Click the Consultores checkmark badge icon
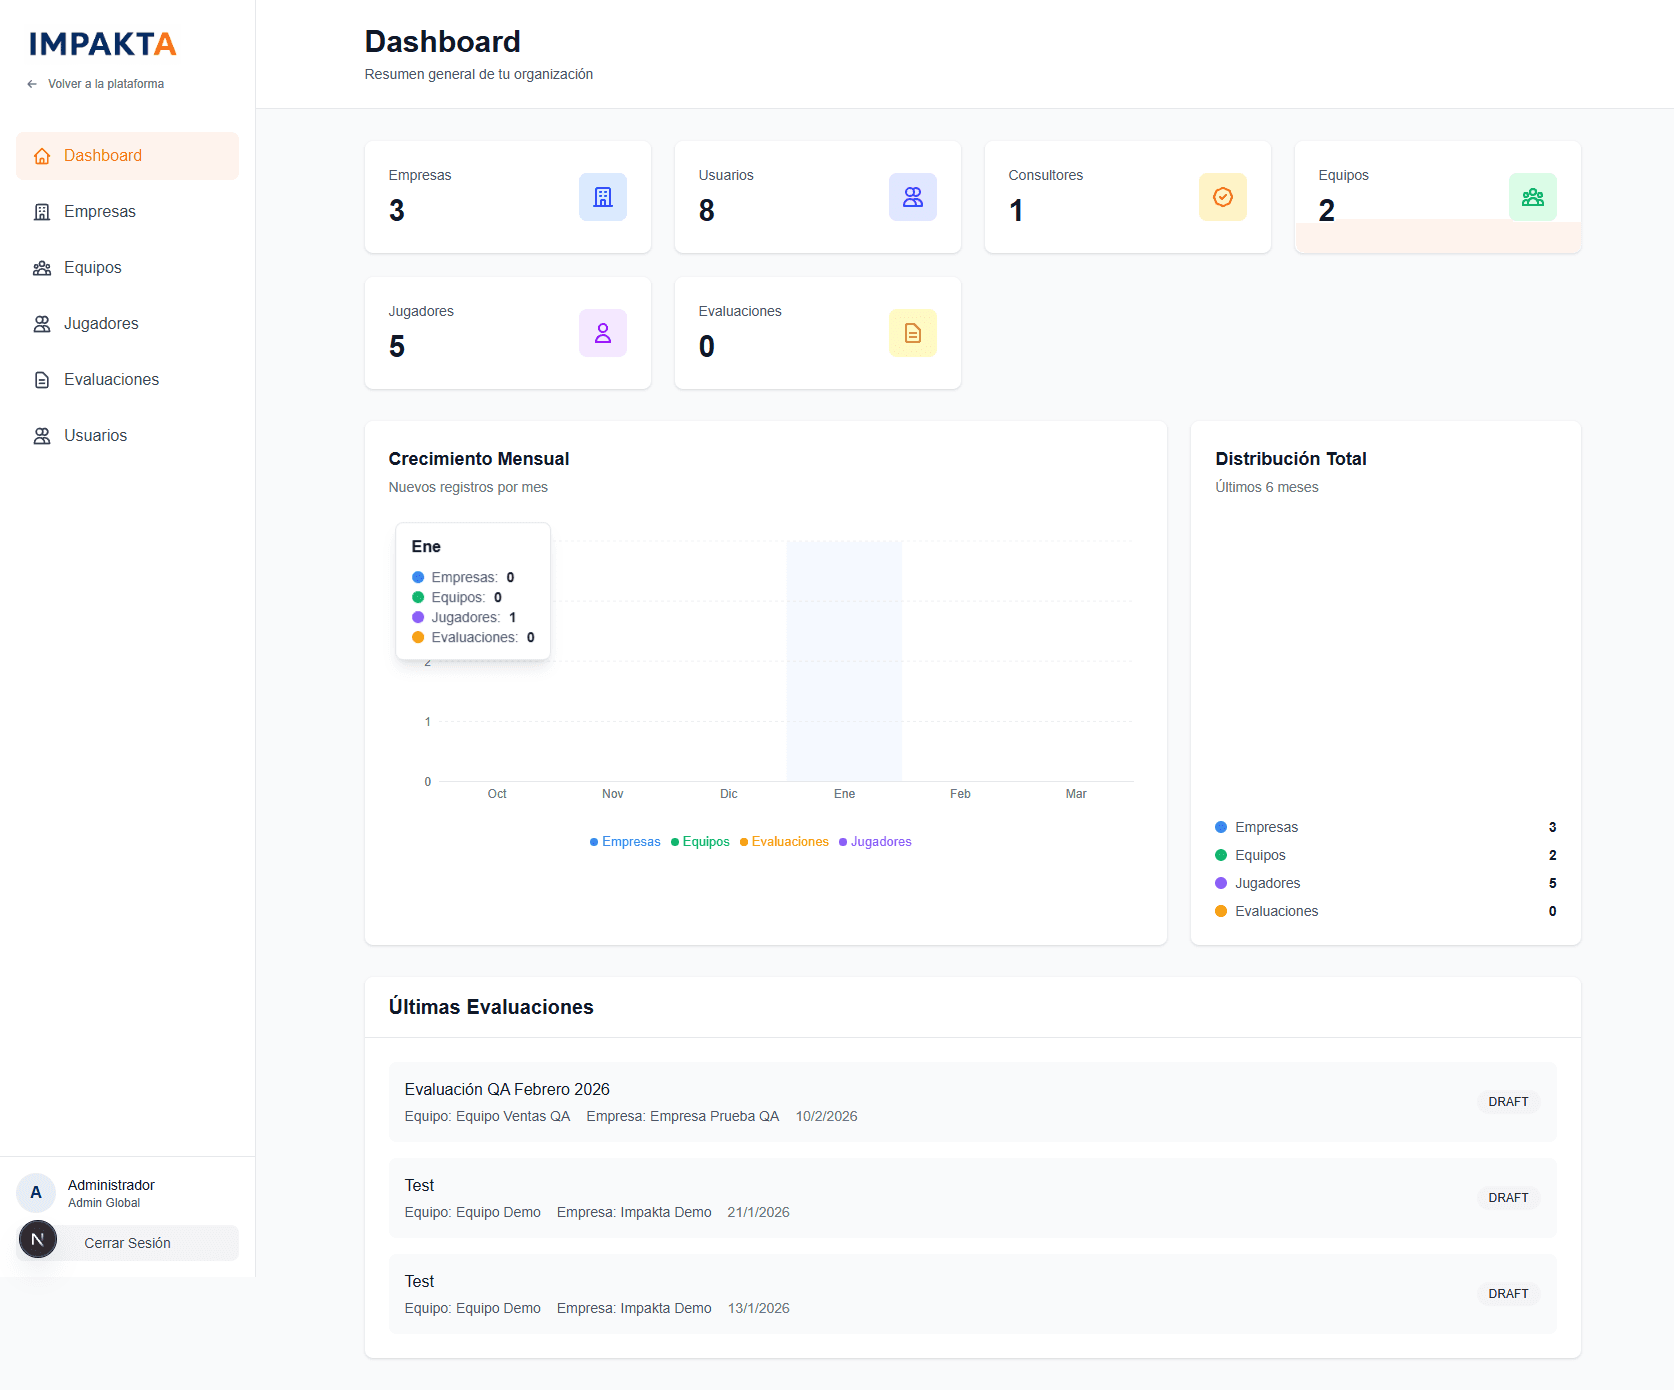This screenshot has height=1390, width=1674. (x=1222, y=197)
